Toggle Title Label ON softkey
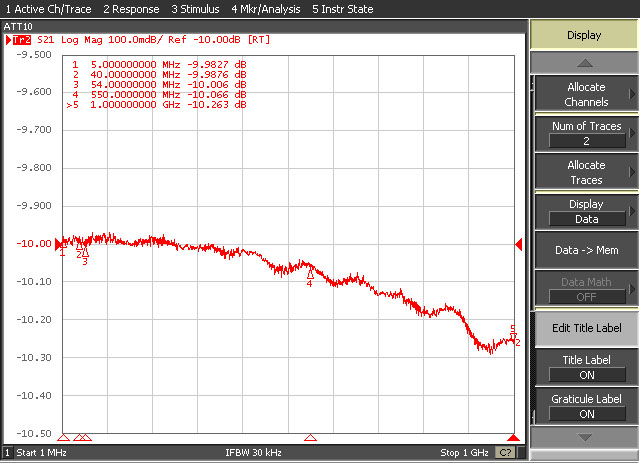The width and height of the screenshot is (640, 463). [586, 367]
